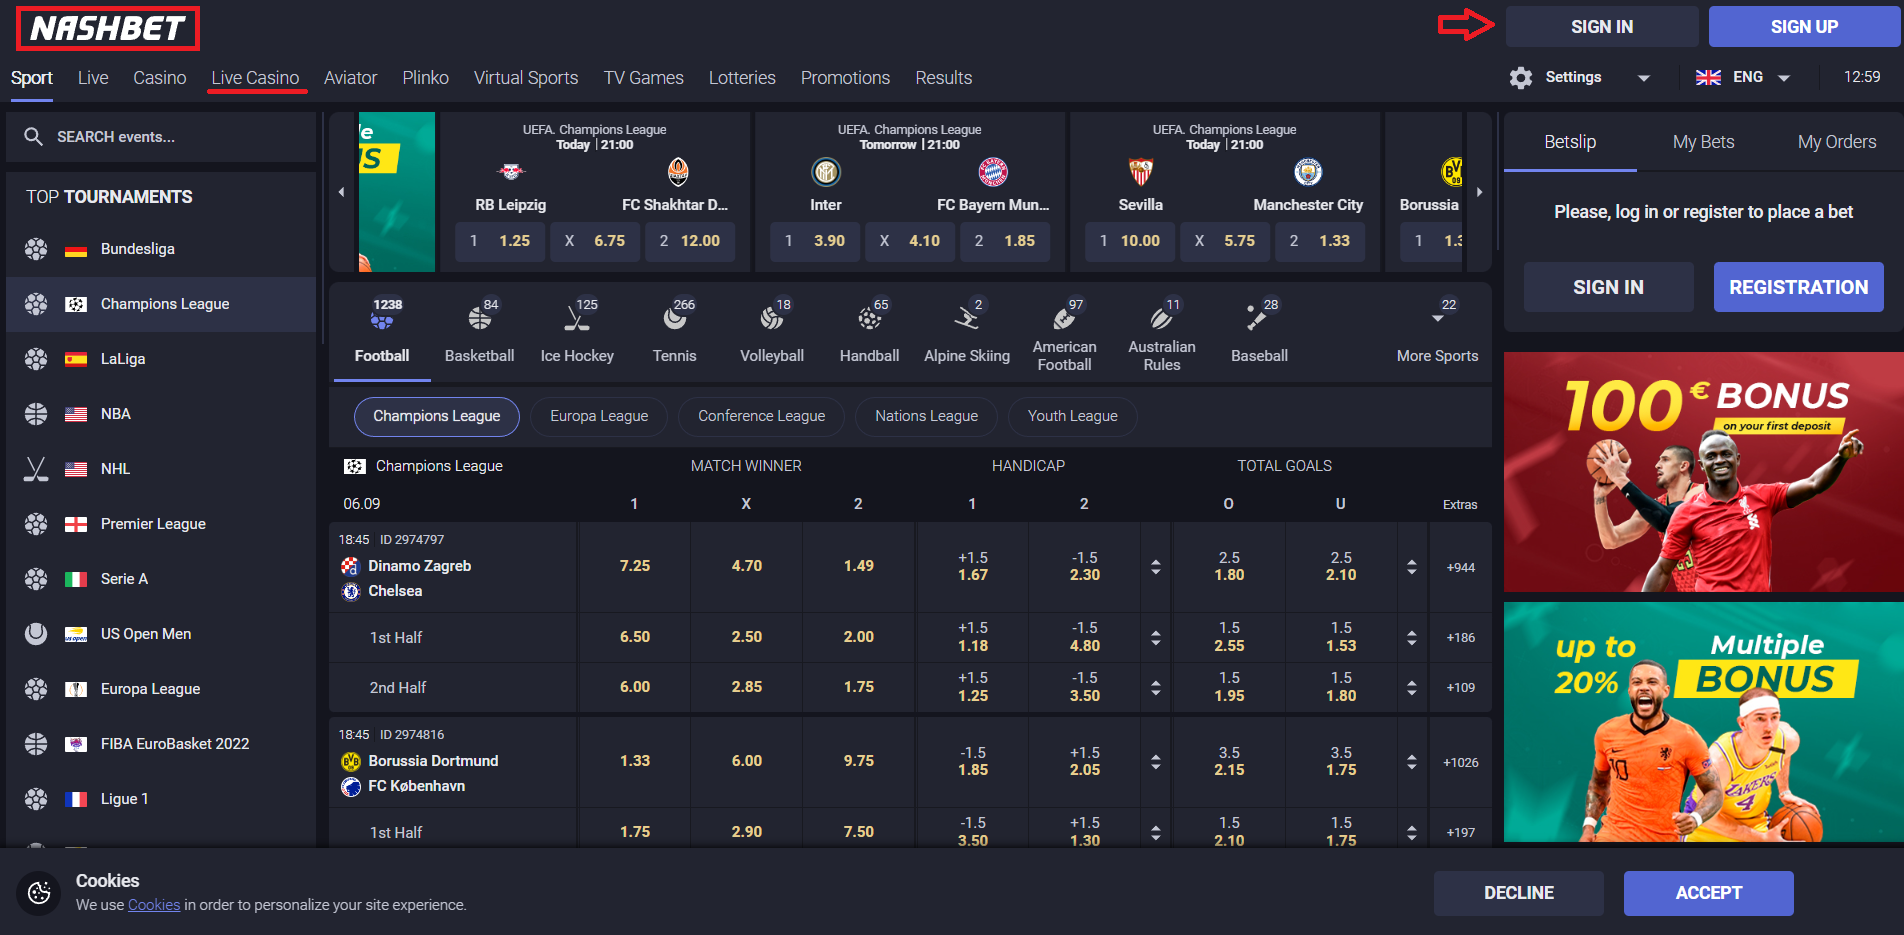Accept cookies with the ACCEPT button
Image resolution: width=1904 pixels, height=935 pixels.
coord(1708,893)
